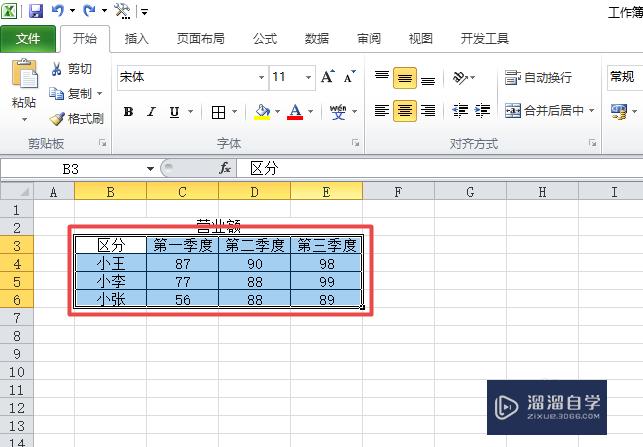643x447 pixels.
Task: Open the 文件 tab
Action: [28, 39]
